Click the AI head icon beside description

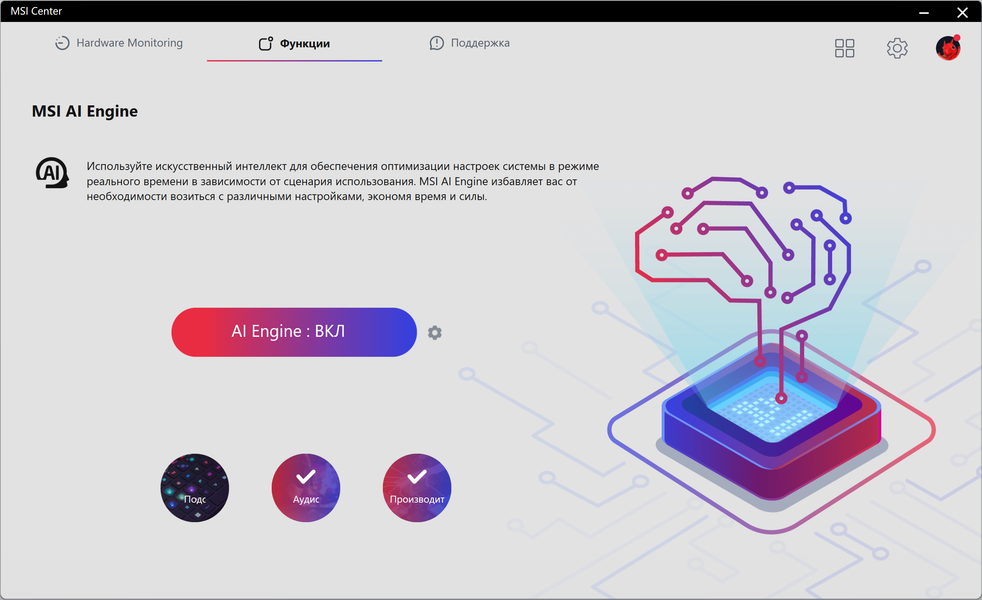pos(51,173)
